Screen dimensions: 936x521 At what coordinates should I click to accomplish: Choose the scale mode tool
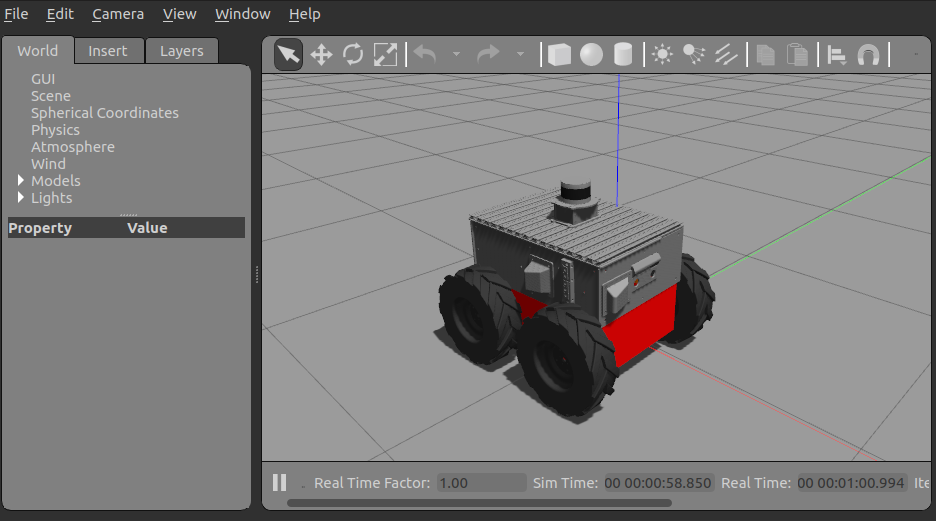click(x=385, y=54)
